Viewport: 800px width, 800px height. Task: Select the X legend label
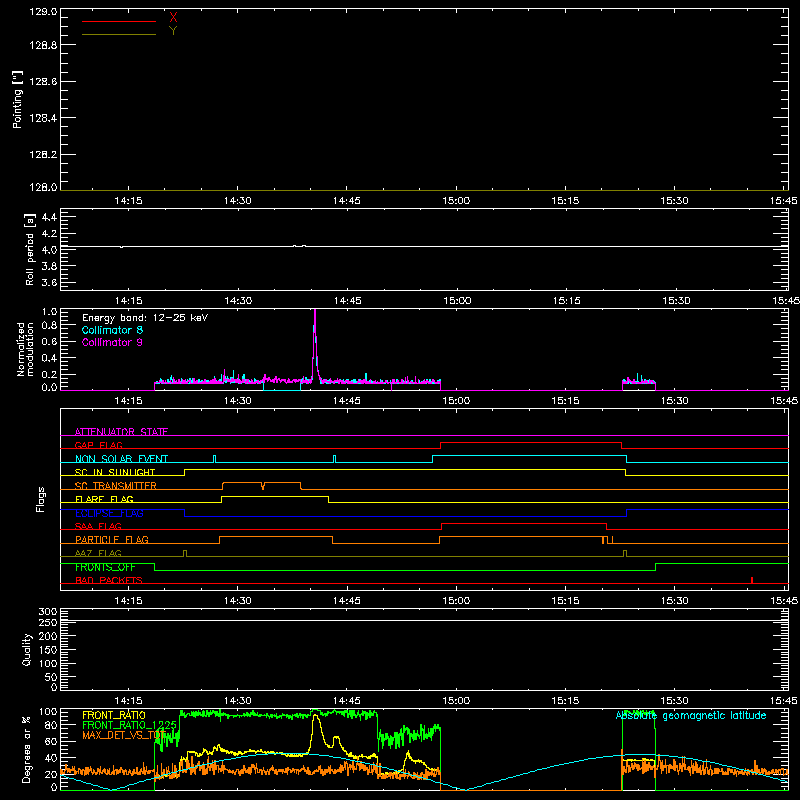pyautogui.click(x=173, y=18)
